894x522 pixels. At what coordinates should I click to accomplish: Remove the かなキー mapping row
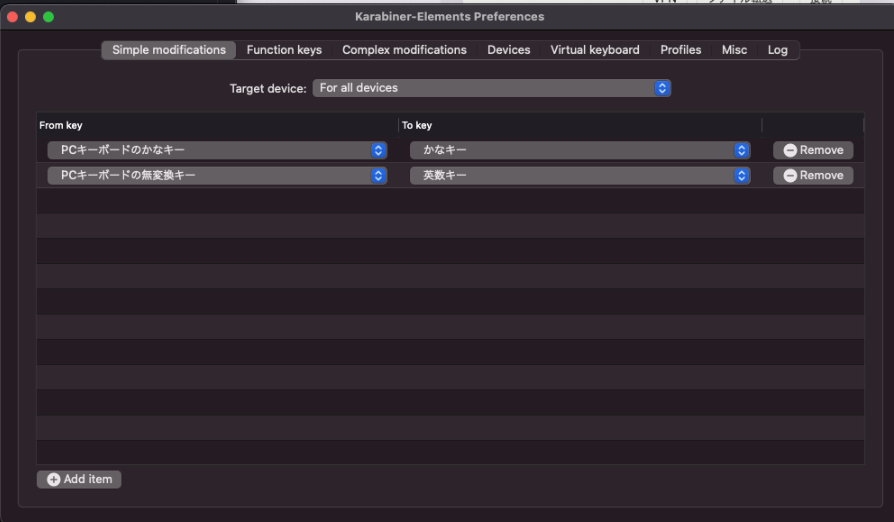[x=813, y=150]
